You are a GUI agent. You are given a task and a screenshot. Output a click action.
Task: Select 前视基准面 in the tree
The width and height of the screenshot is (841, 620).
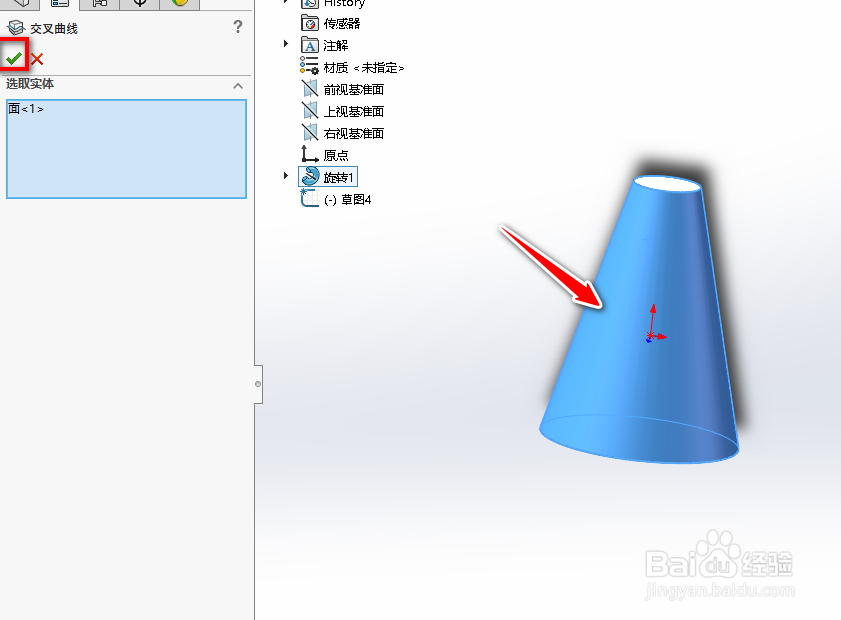coord(353,90)
